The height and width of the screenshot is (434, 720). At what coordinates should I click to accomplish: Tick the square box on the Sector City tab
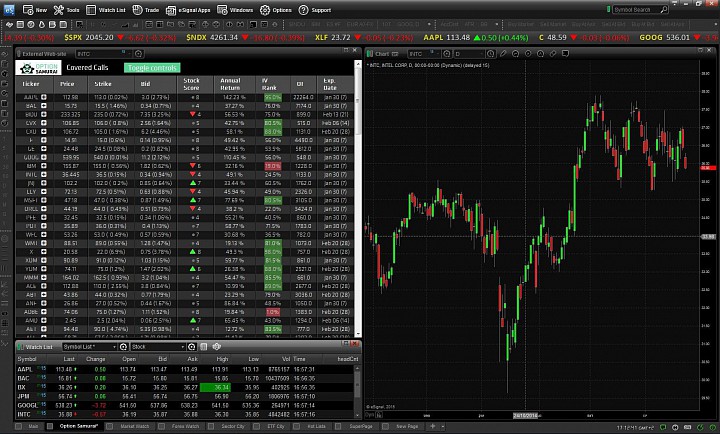(x=211, y=426)
